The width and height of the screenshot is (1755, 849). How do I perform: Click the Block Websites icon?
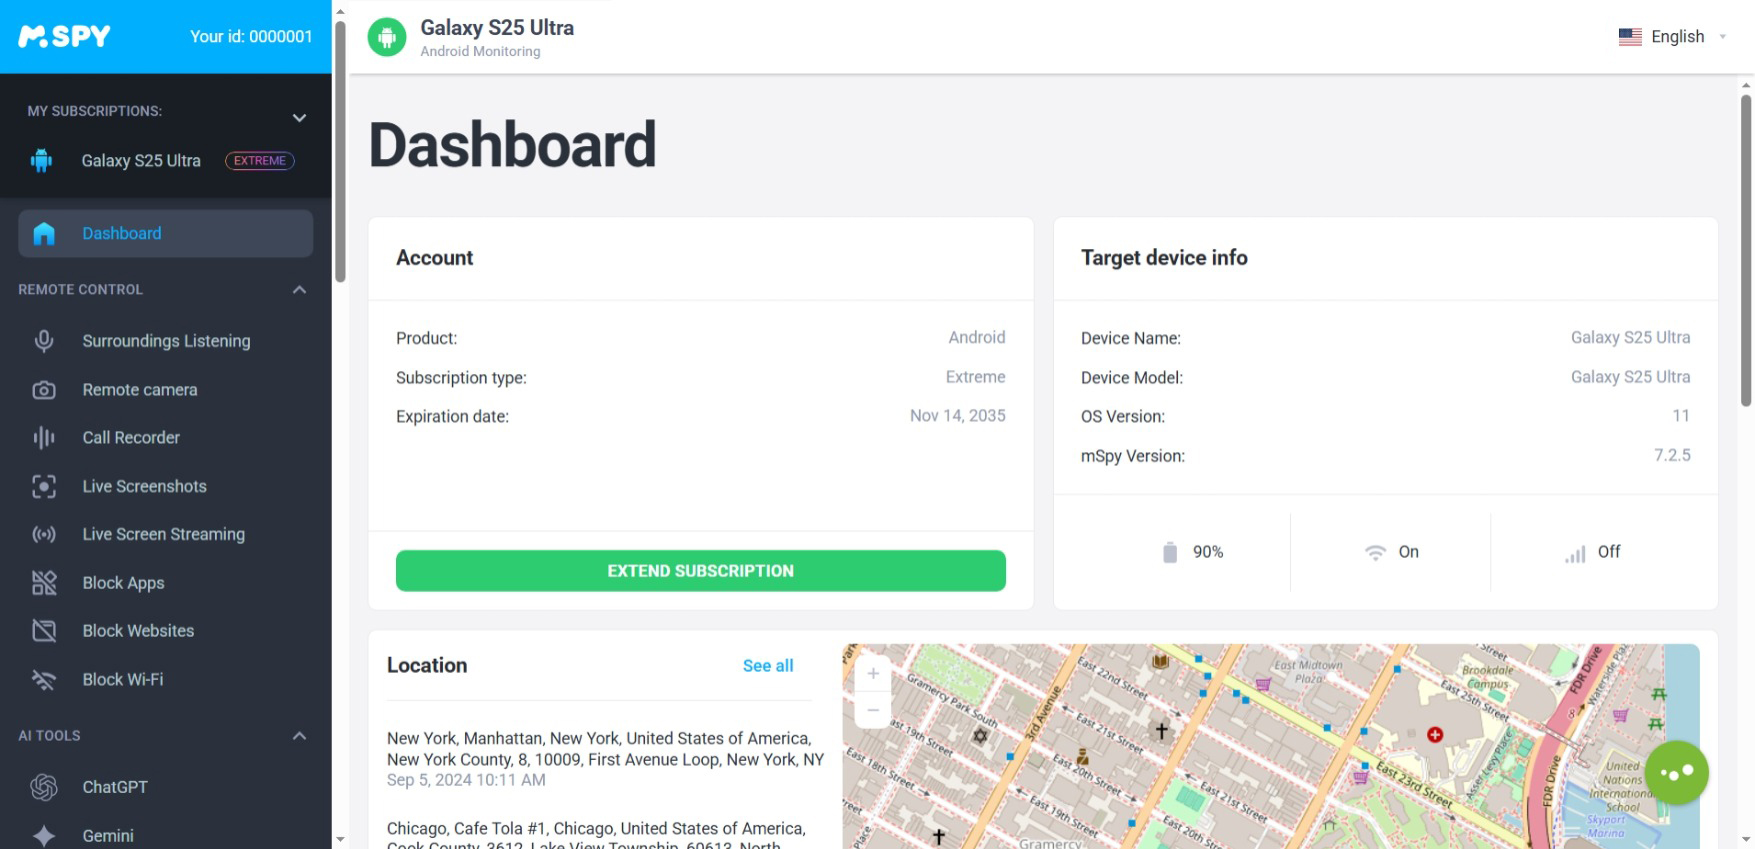pyautogui.click(x=44, y=631)
